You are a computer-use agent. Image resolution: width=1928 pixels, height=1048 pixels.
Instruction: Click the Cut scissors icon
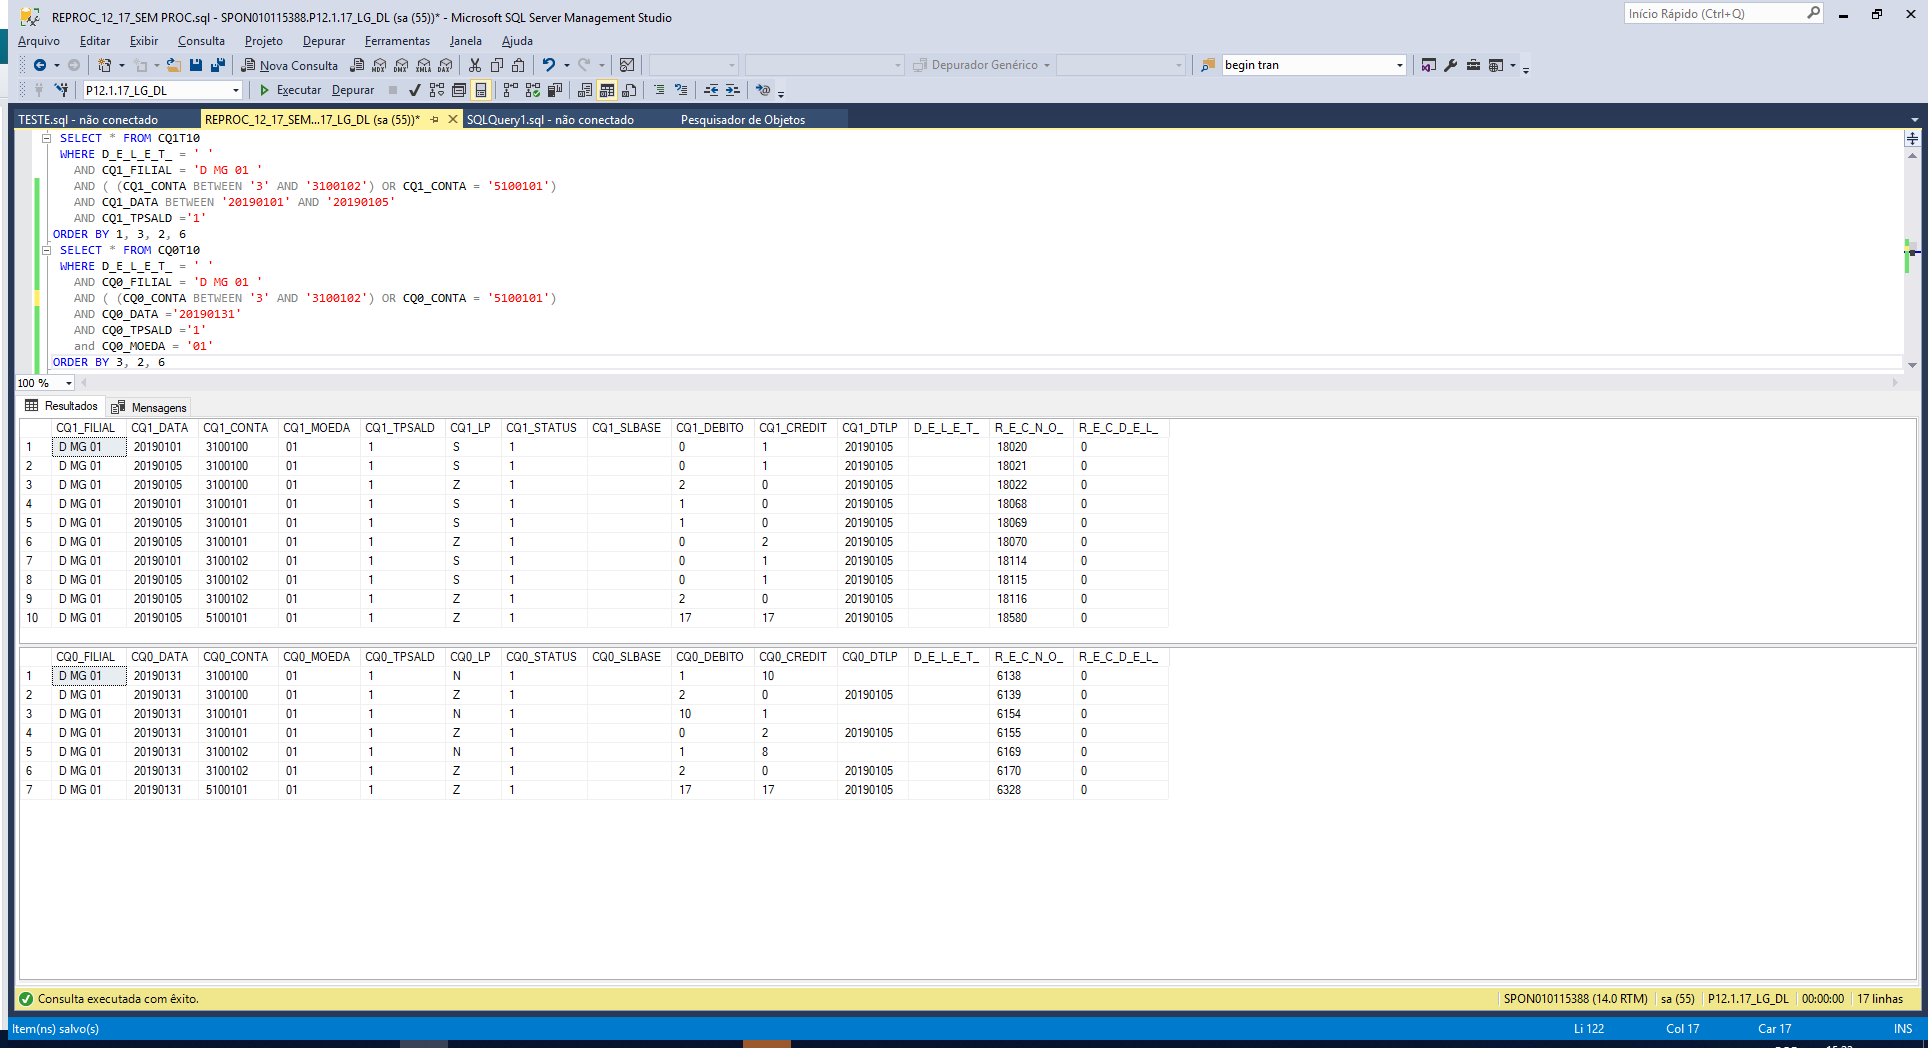[x=475, y=65]
